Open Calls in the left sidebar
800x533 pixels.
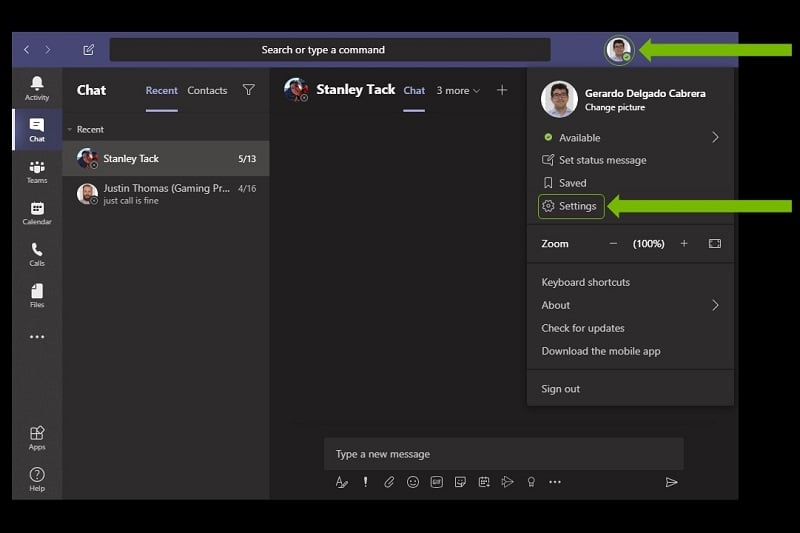pyautogui.click(x=37, y=254)
